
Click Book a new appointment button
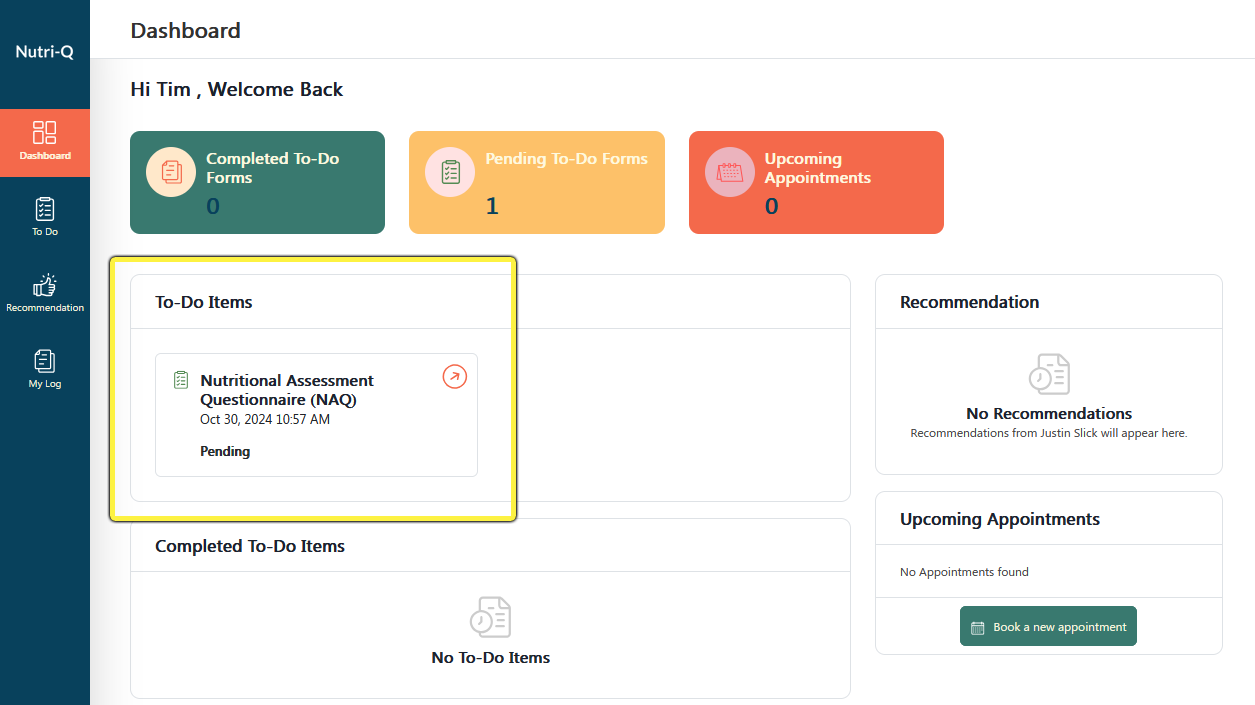point(1048,626)
